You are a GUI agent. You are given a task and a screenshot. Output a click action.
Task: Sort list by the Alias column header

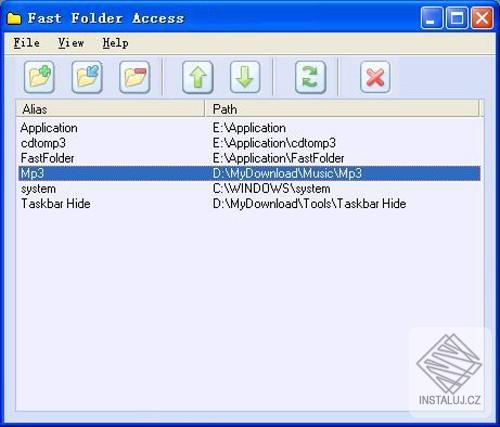[110, 109]
